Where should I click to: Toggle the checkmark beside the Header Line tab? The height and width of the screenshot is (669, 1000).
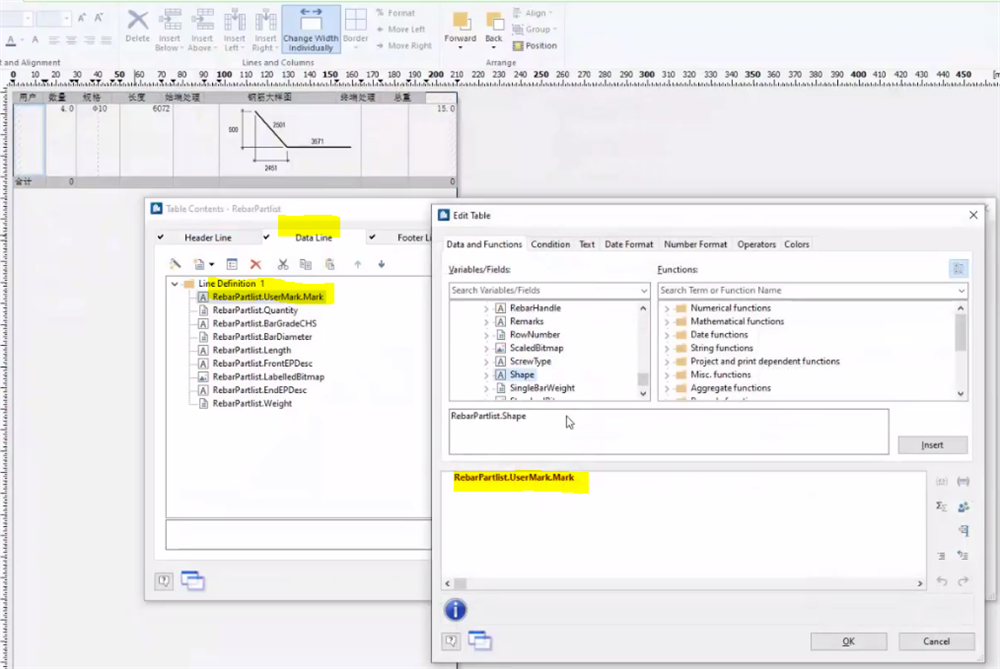click(x=162, y=238)
